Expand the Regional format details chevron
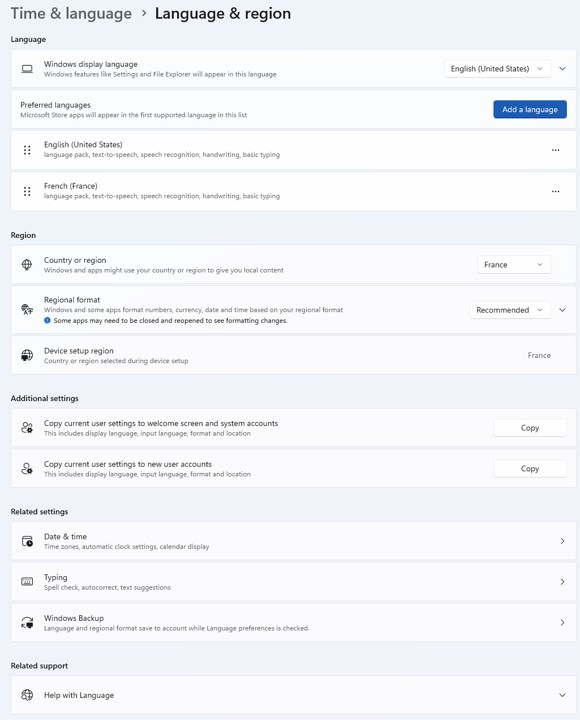Viewport: 580px width, 720px height. click(x=562, y=310)
